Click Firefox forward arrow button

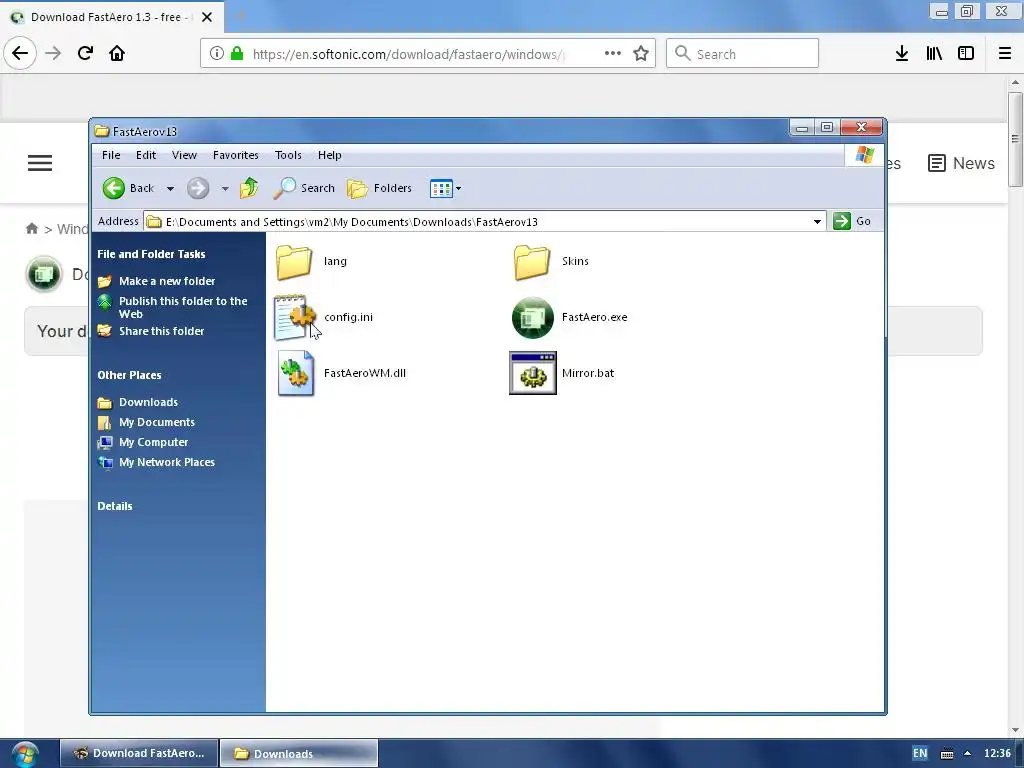pos(53,54)
